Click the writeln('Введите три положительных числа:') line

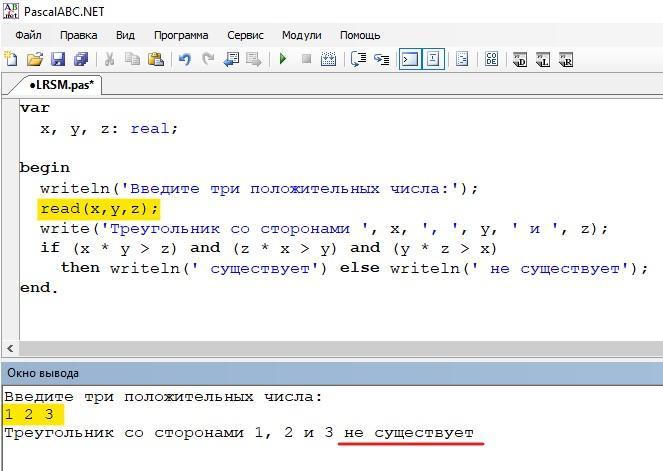pos(259,189)
